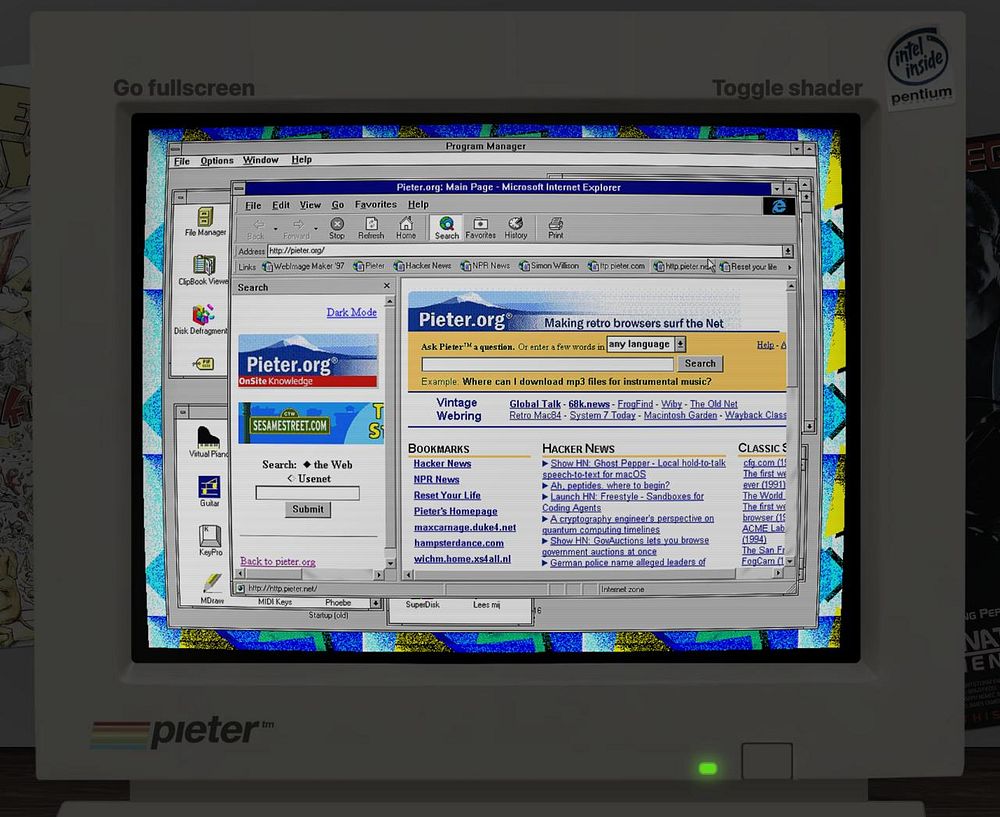Open the Go menu in Internet Explorer
This screenshot has width=1000, height=817.
(x=337, y=205)
